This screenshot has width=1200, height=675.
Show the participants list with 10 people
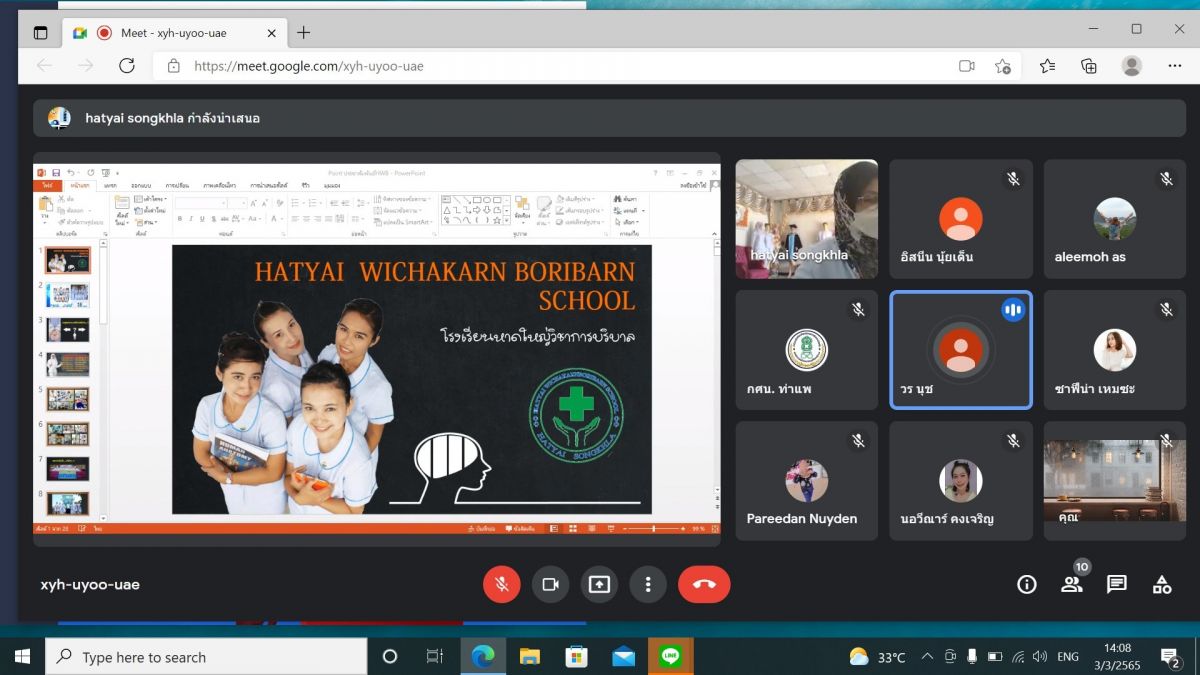tap(1071, 585)
